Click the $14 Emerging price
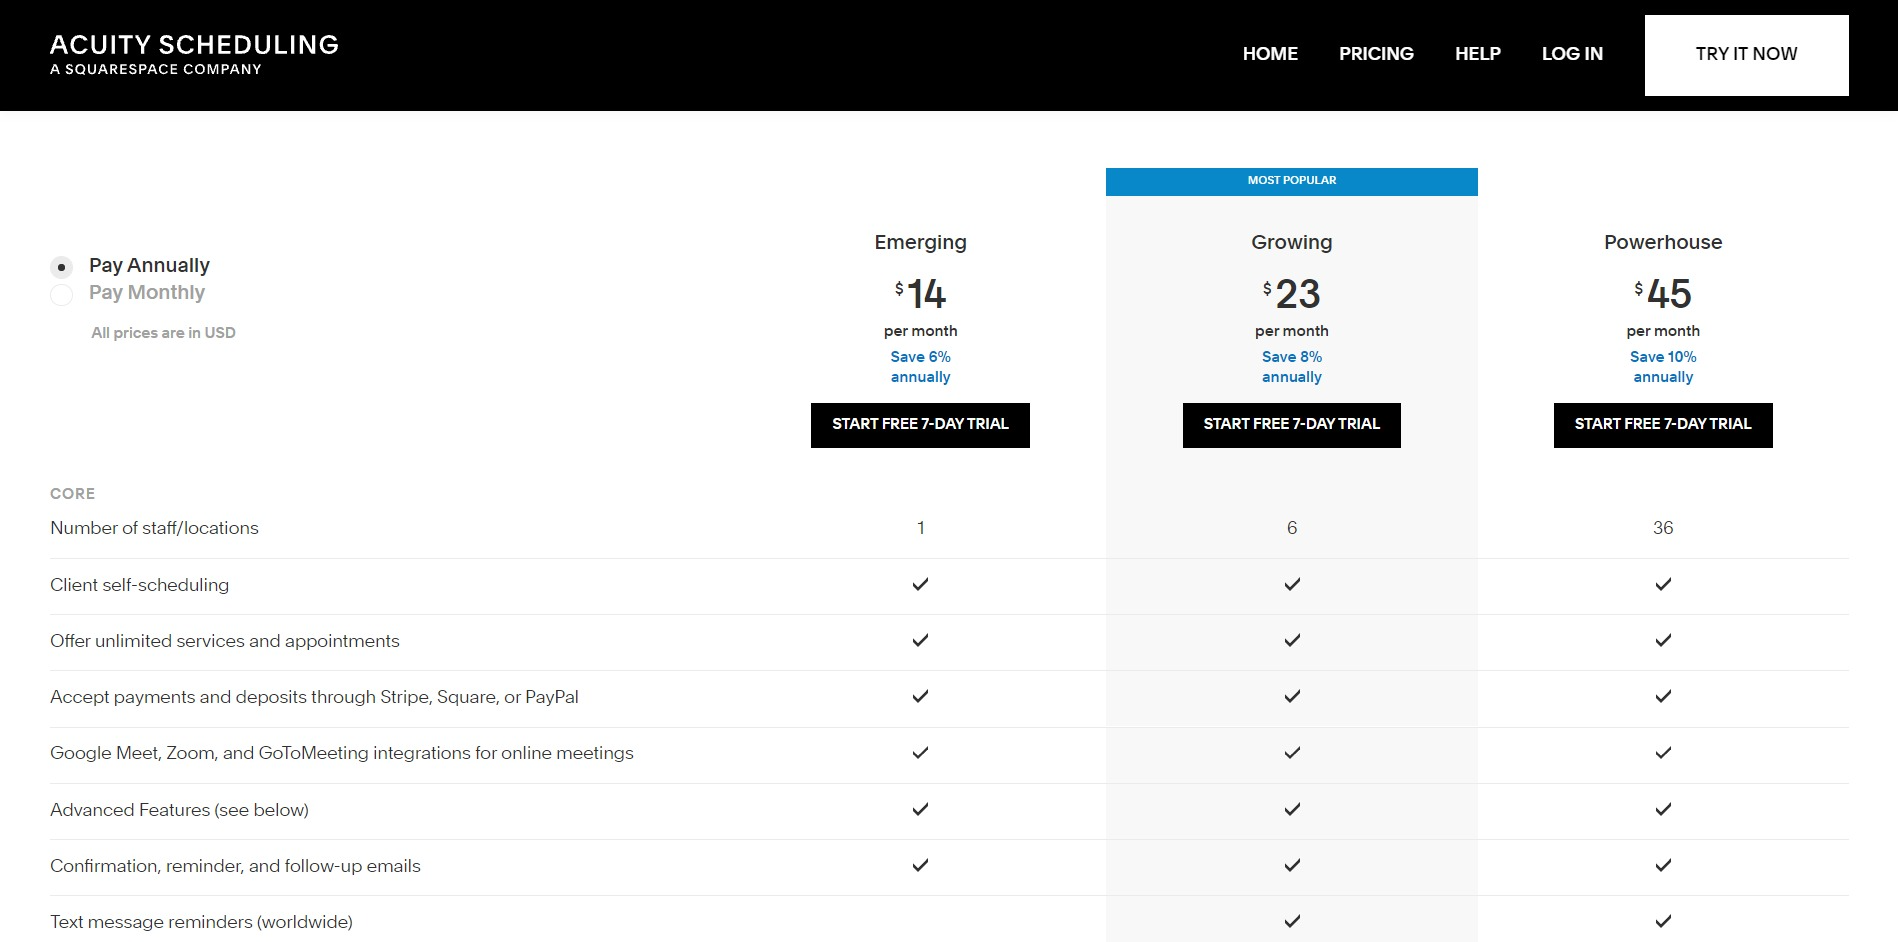The height and width of the screenshot is (942, 1898). point(920,293)
